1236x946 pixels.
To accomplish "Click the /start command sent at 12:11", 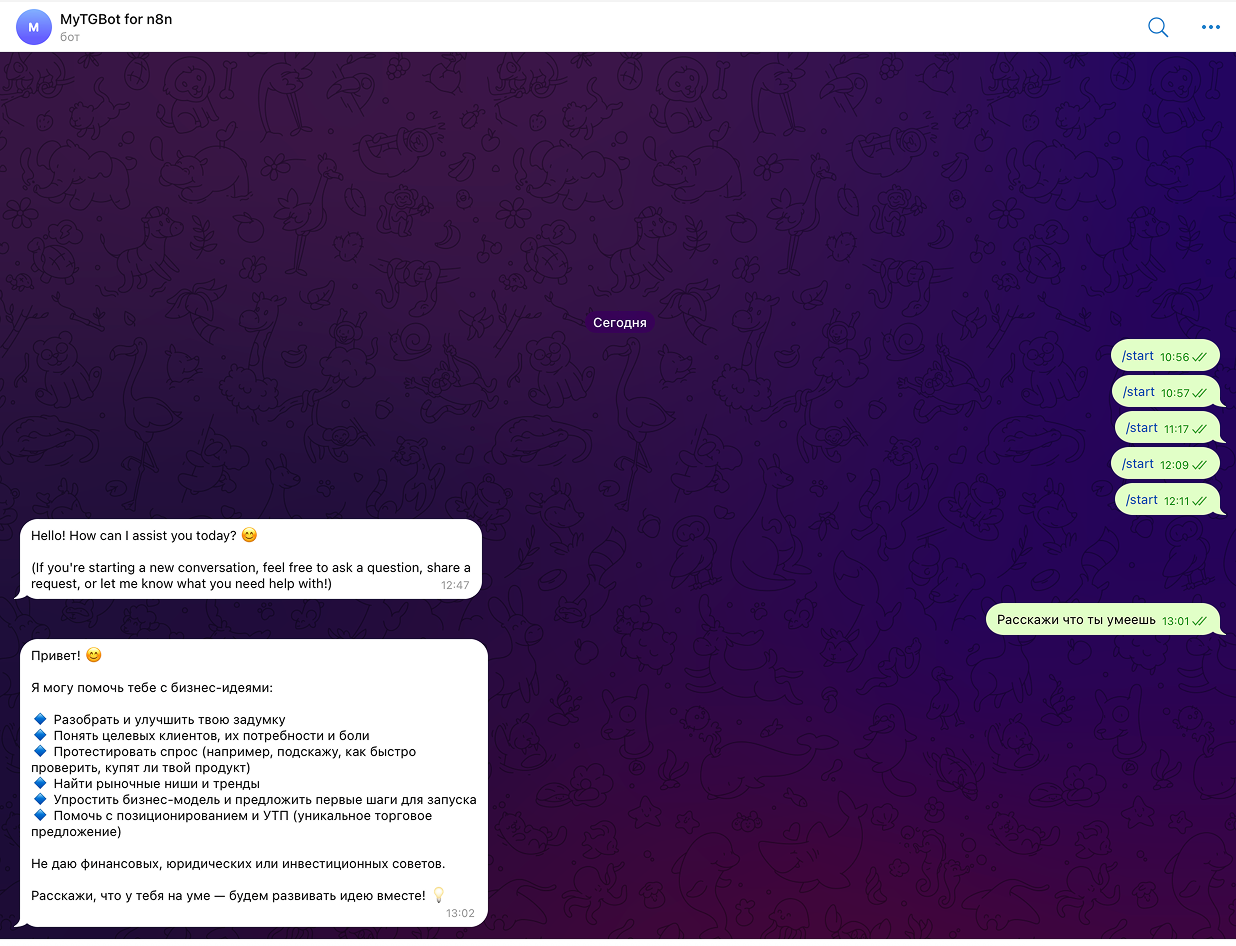I will click(x=1141, y=500).
